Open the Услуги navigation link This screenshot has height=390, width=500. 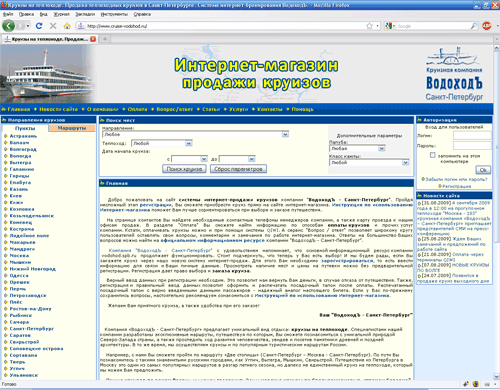[x=239, y=109]
